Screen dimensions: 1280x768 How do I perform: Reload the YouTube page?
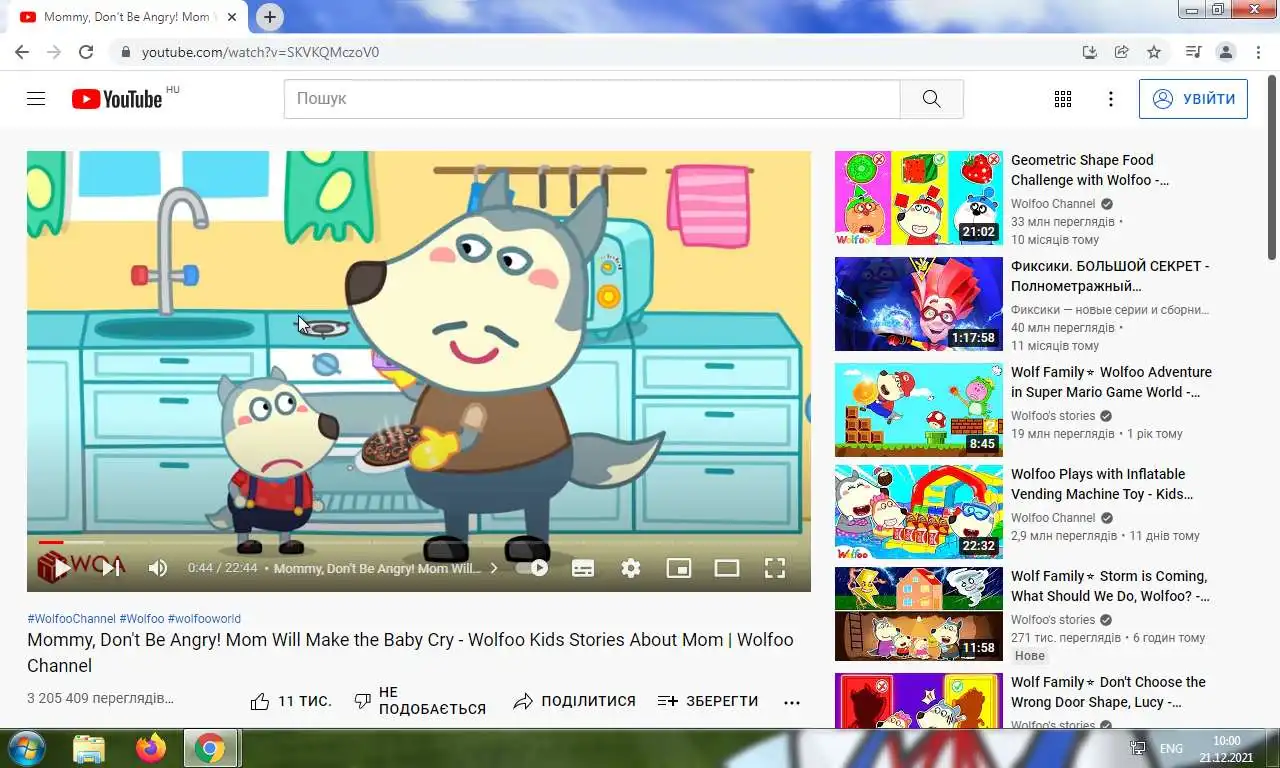point(86,52)
